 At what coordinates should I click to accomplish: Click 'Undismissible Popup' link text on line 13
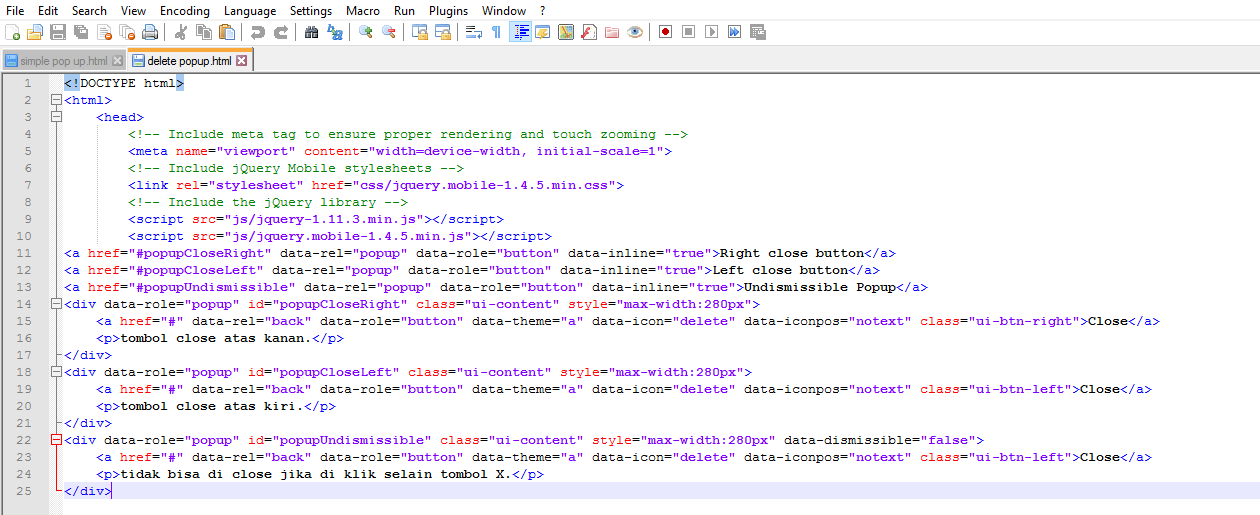point(820,287)
